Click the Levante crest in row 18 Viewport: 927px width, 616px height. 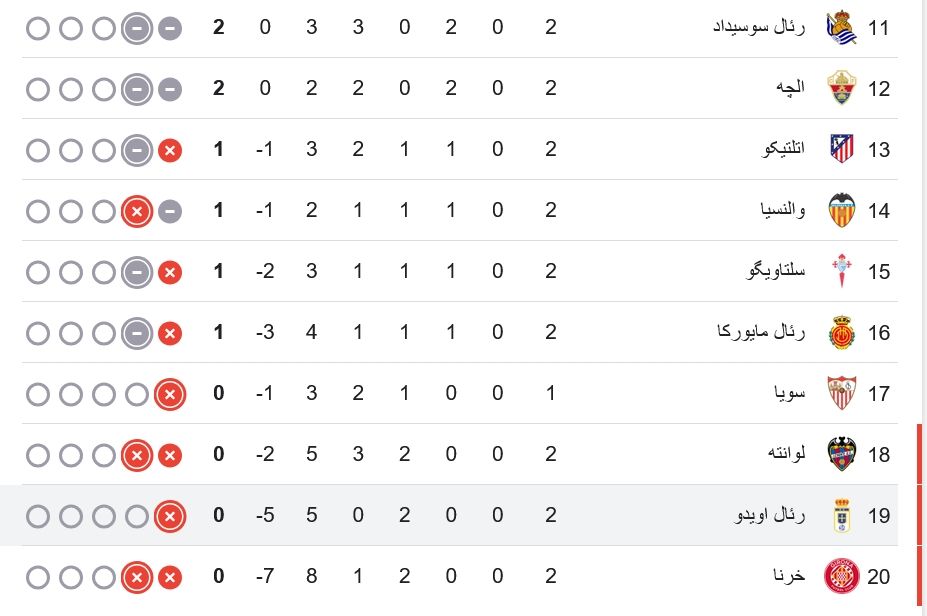point(841,454)
